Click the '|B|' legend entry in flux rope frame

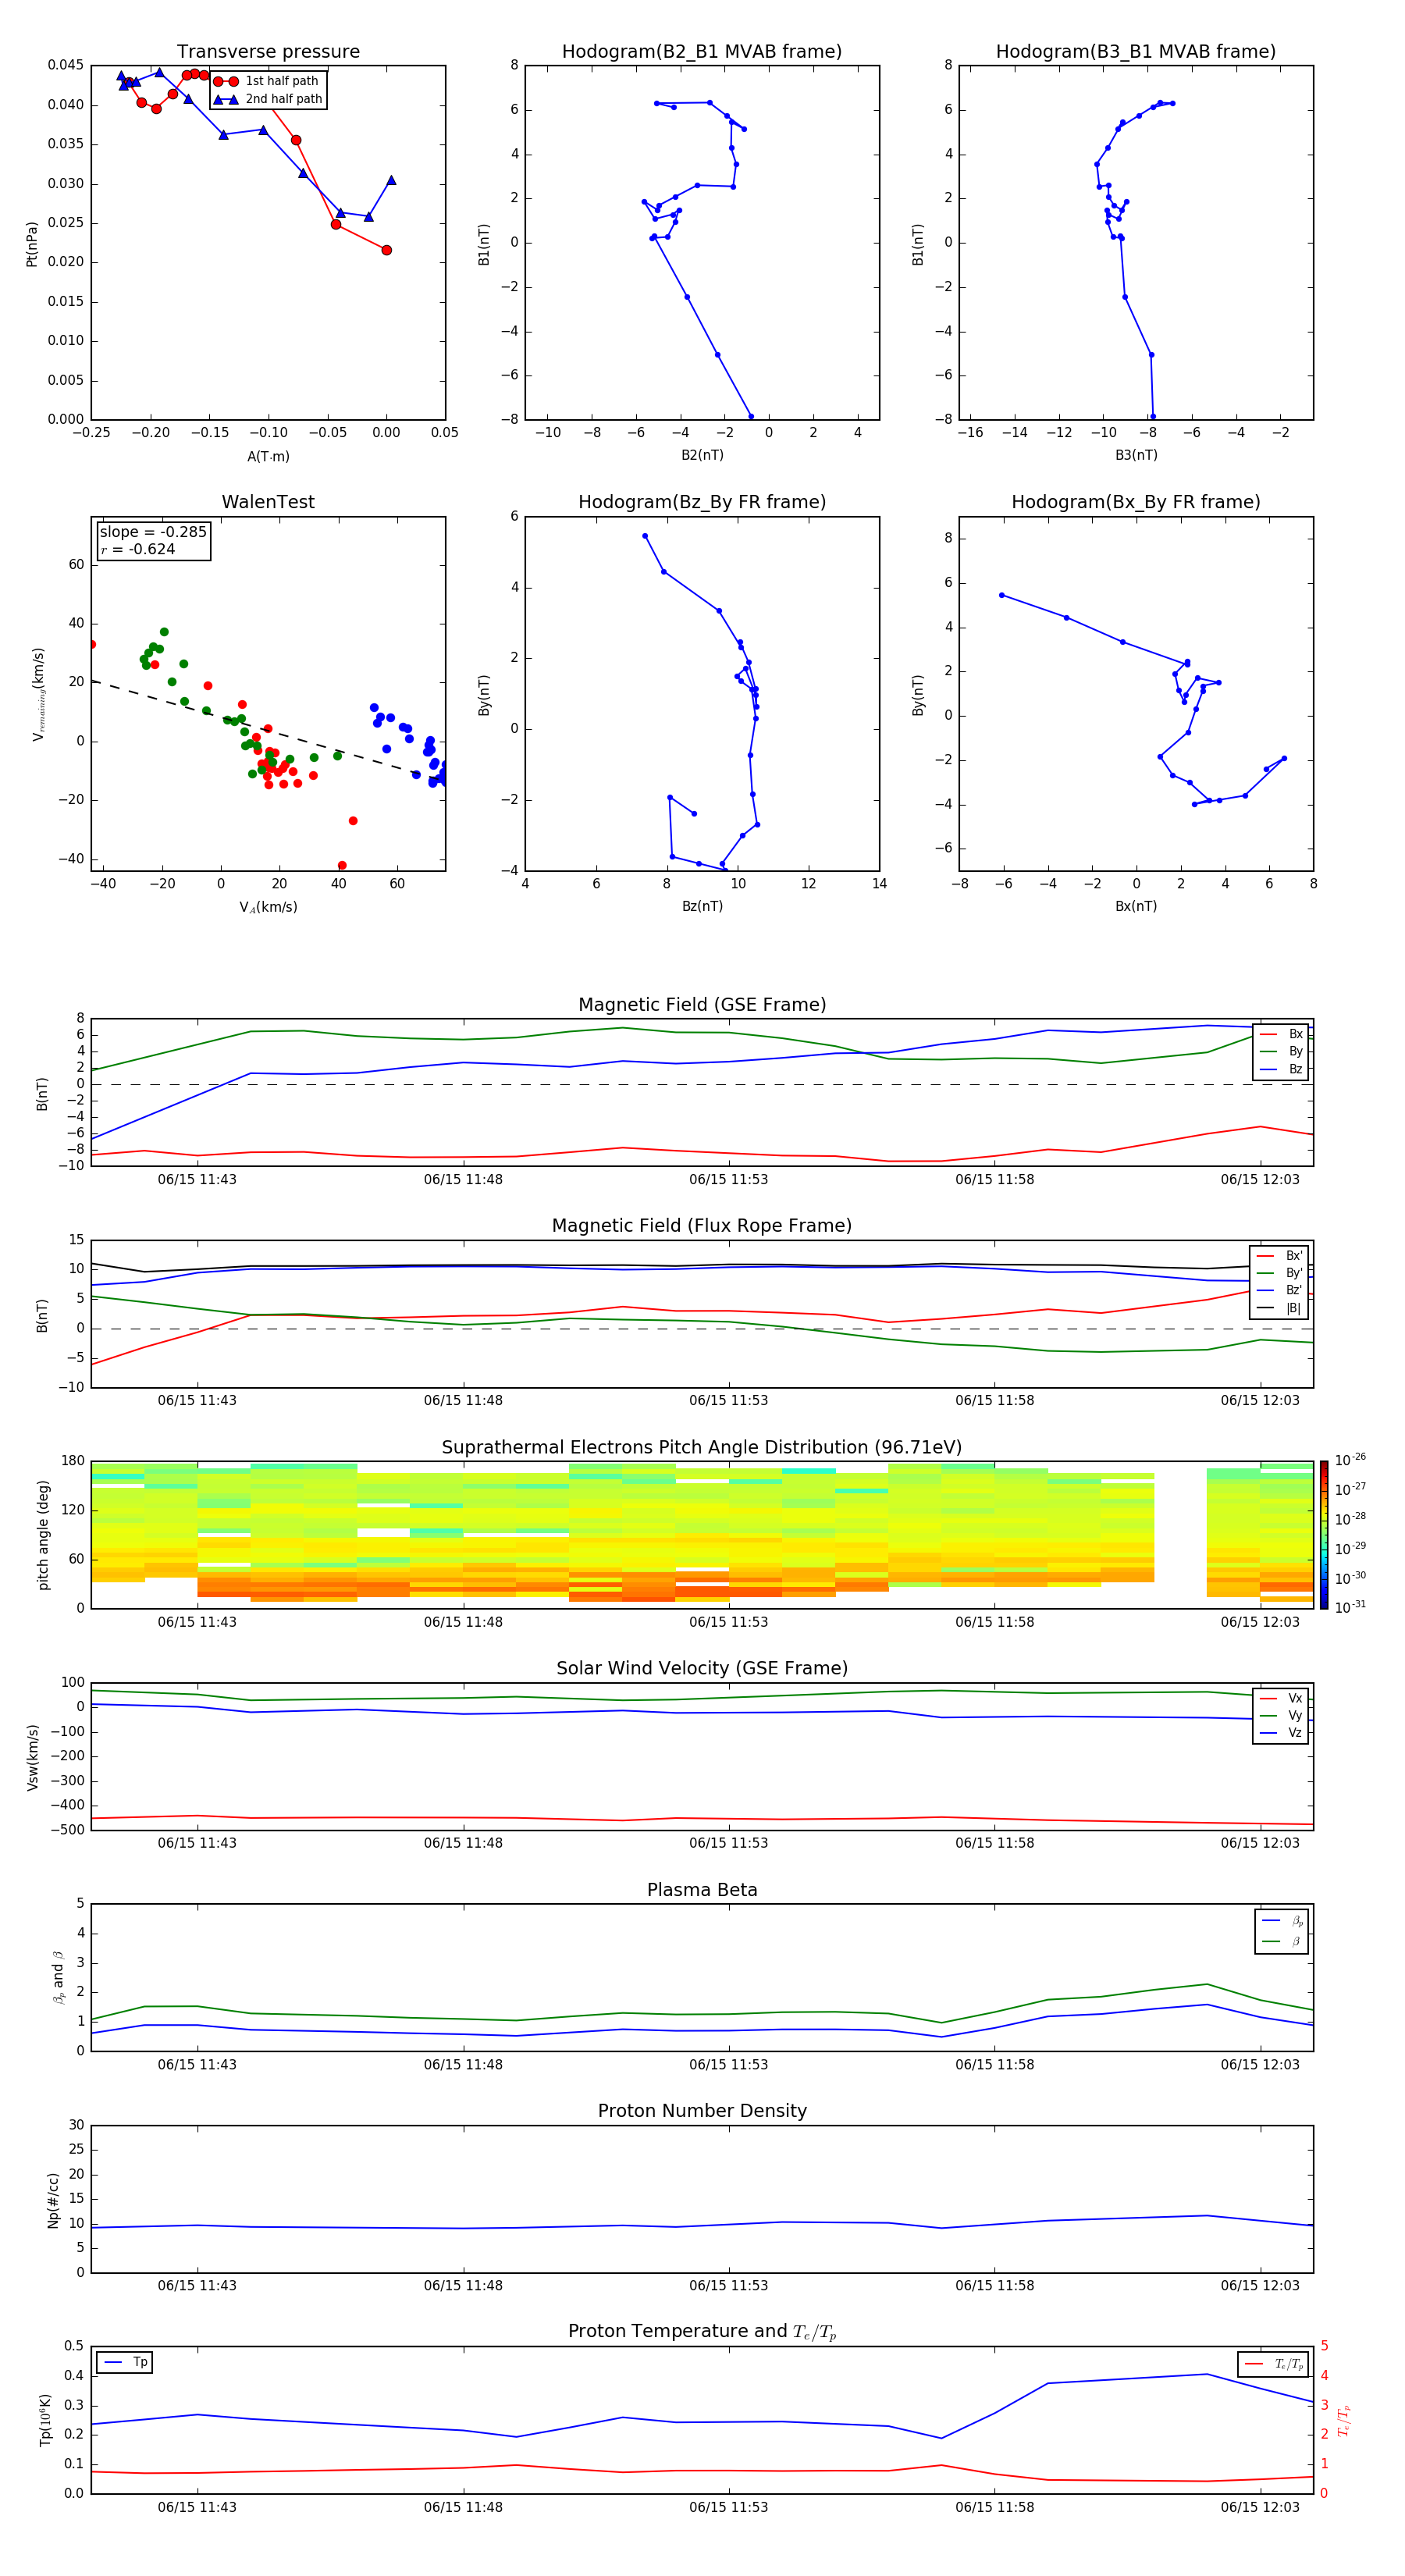1280,1308
